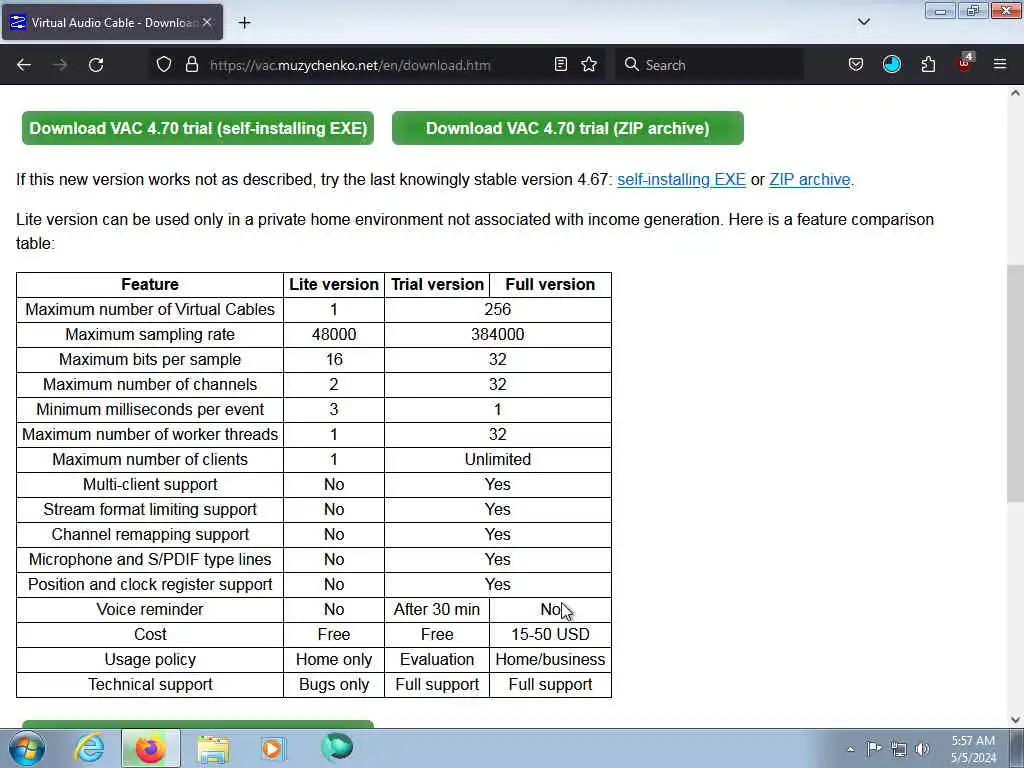This screenshot has width=1024, height=768.
Task: Open the media player taskbar icon
Action: coord(273,748)
